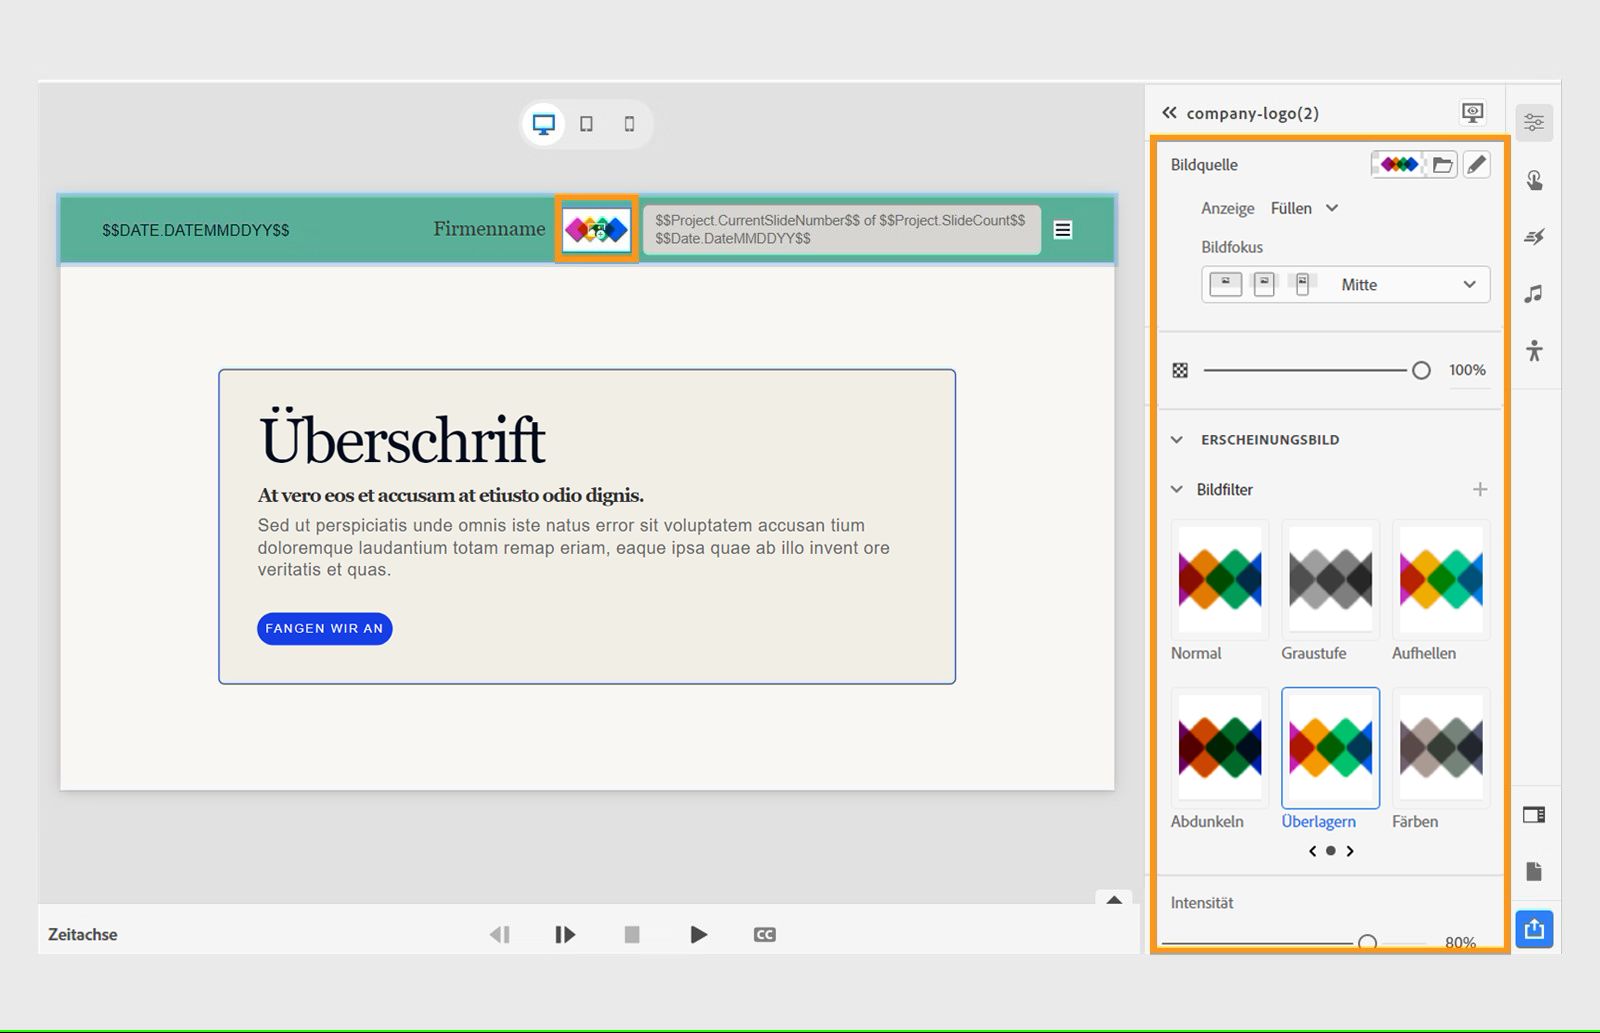Apply the Färben image filter

tap(1441, 748)
